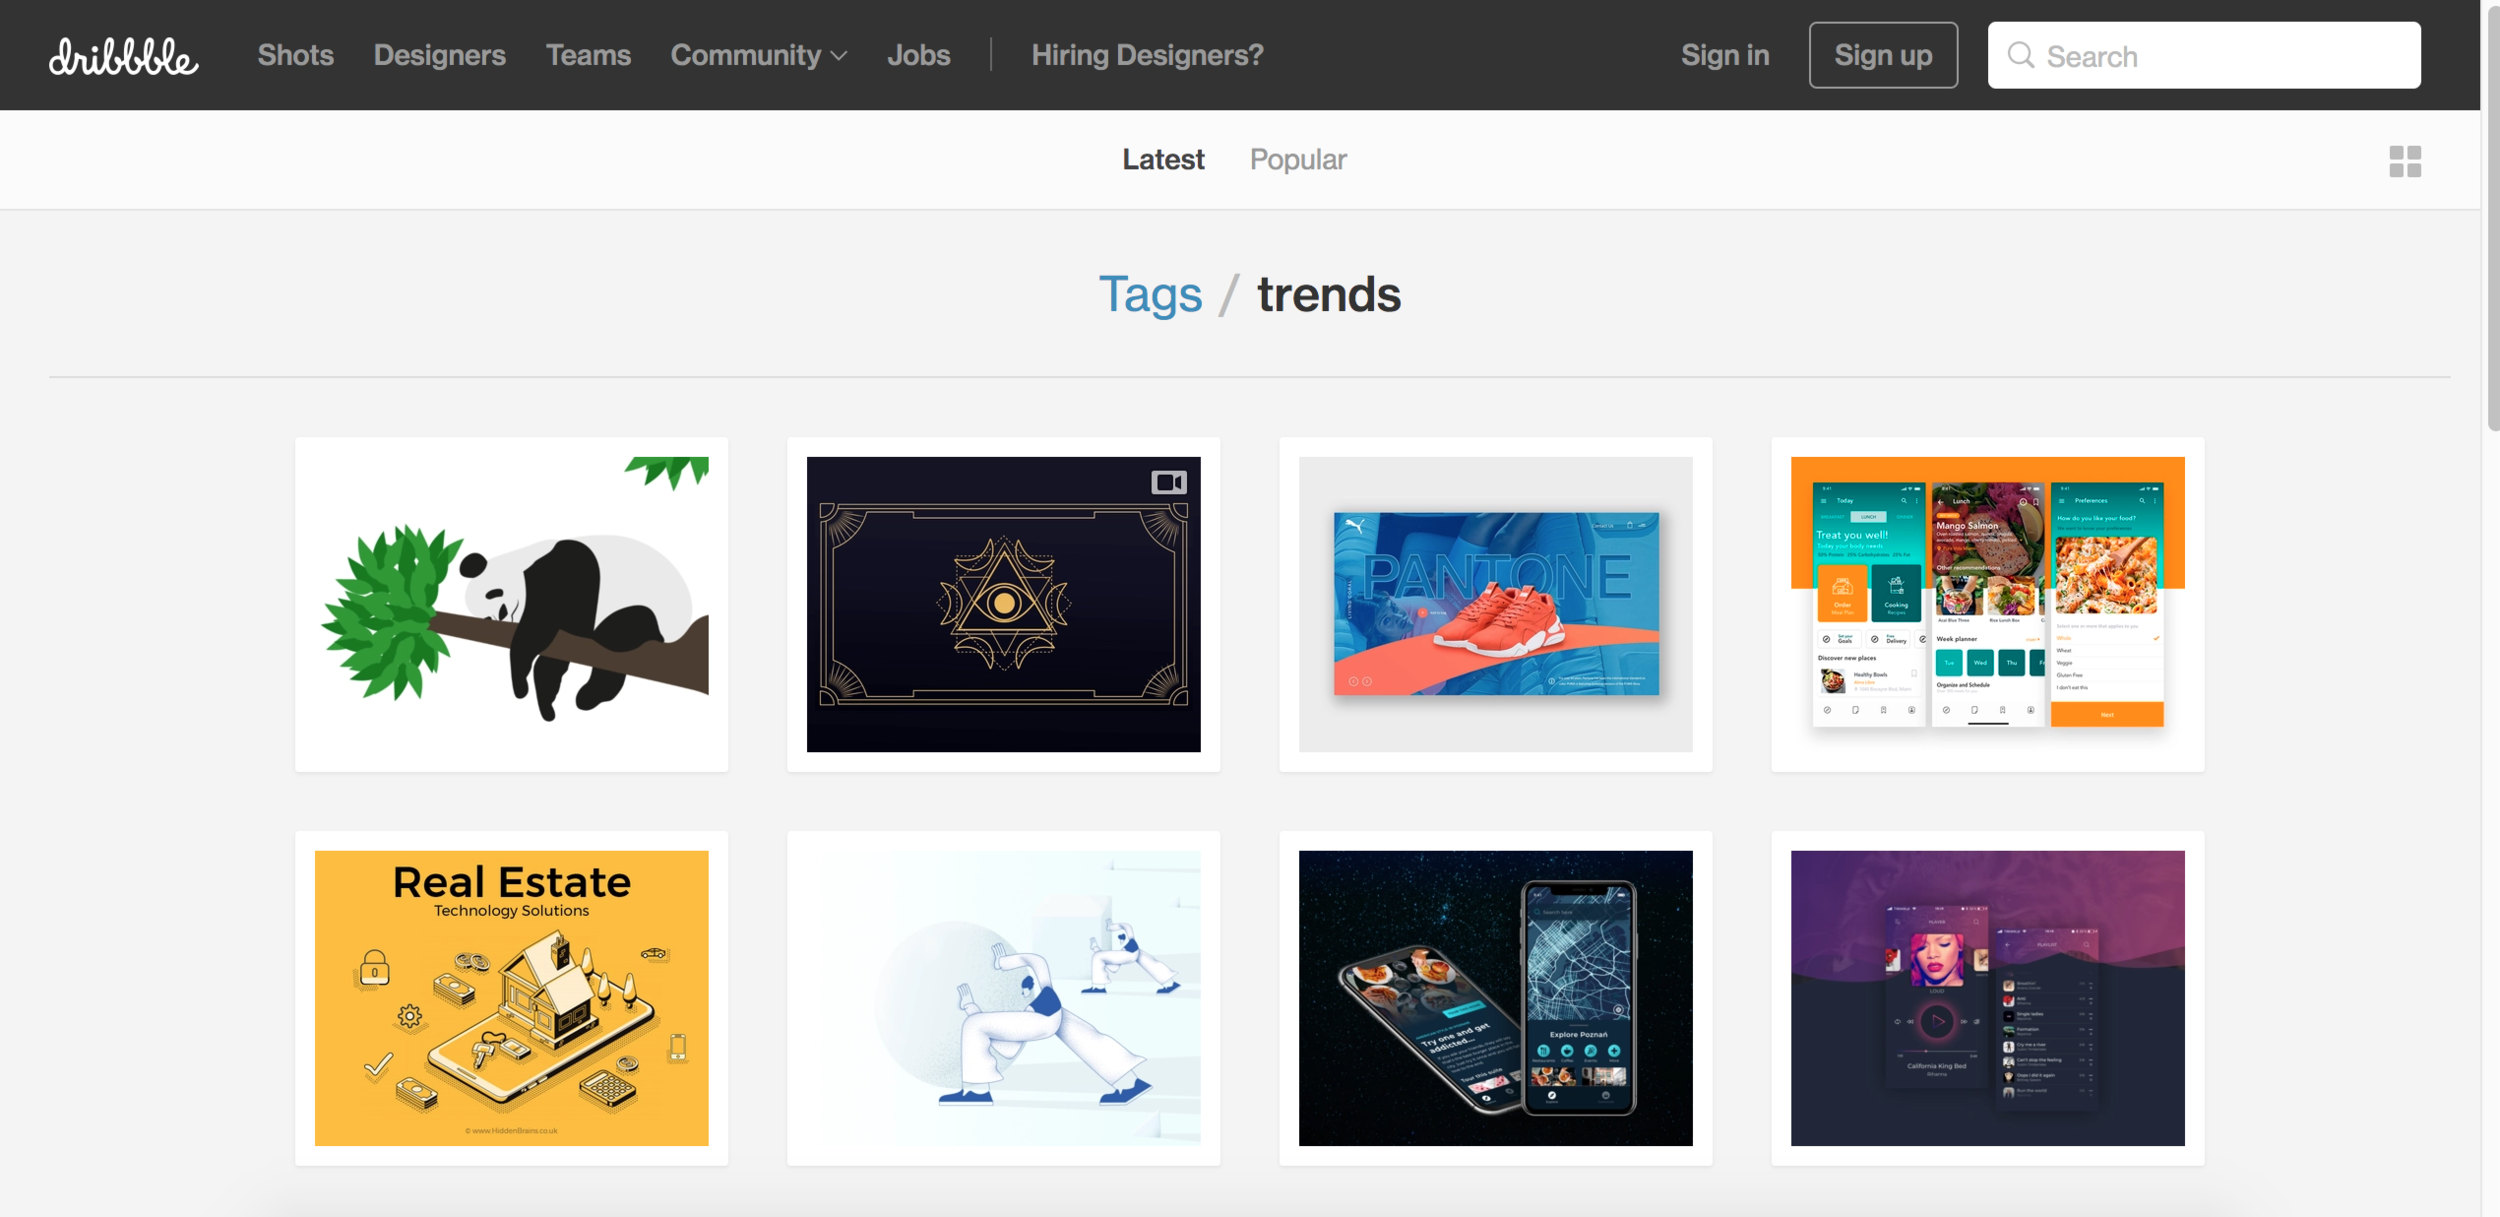
Task: Switch to the Popular tab
Action: (x=1297, y=159)
